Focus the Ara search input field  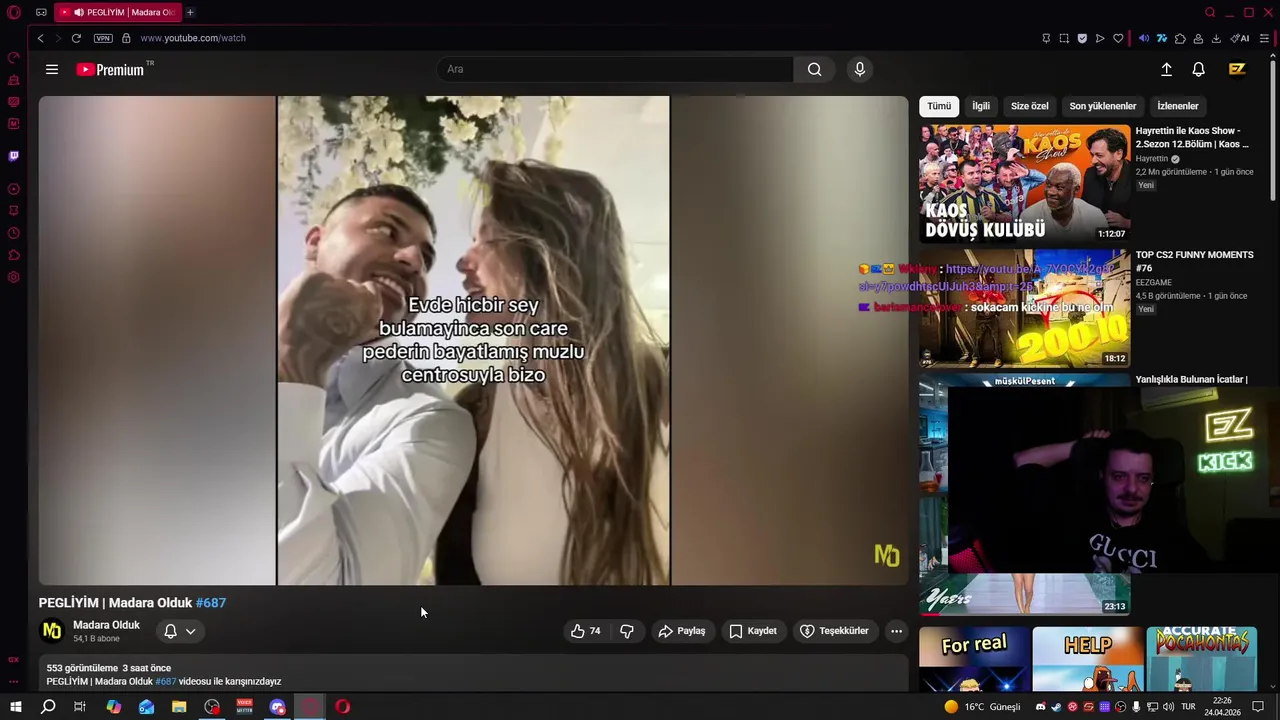tap(615, 69)
